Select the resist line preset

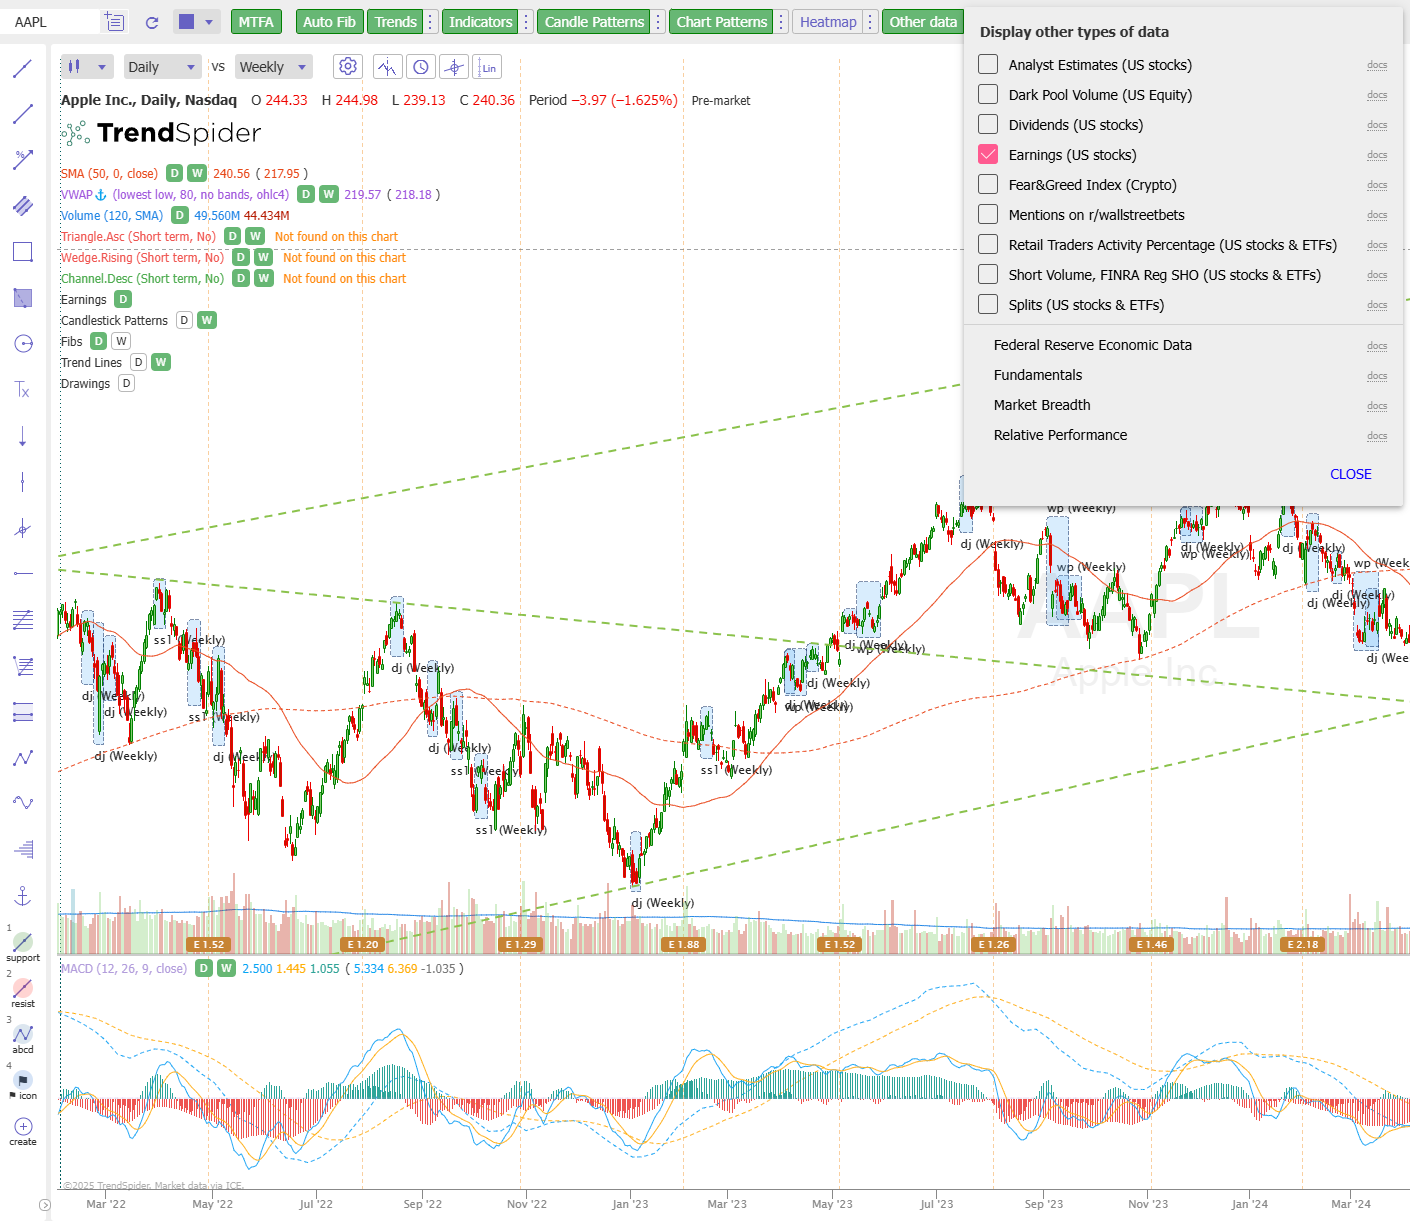[x=23, y=993]
